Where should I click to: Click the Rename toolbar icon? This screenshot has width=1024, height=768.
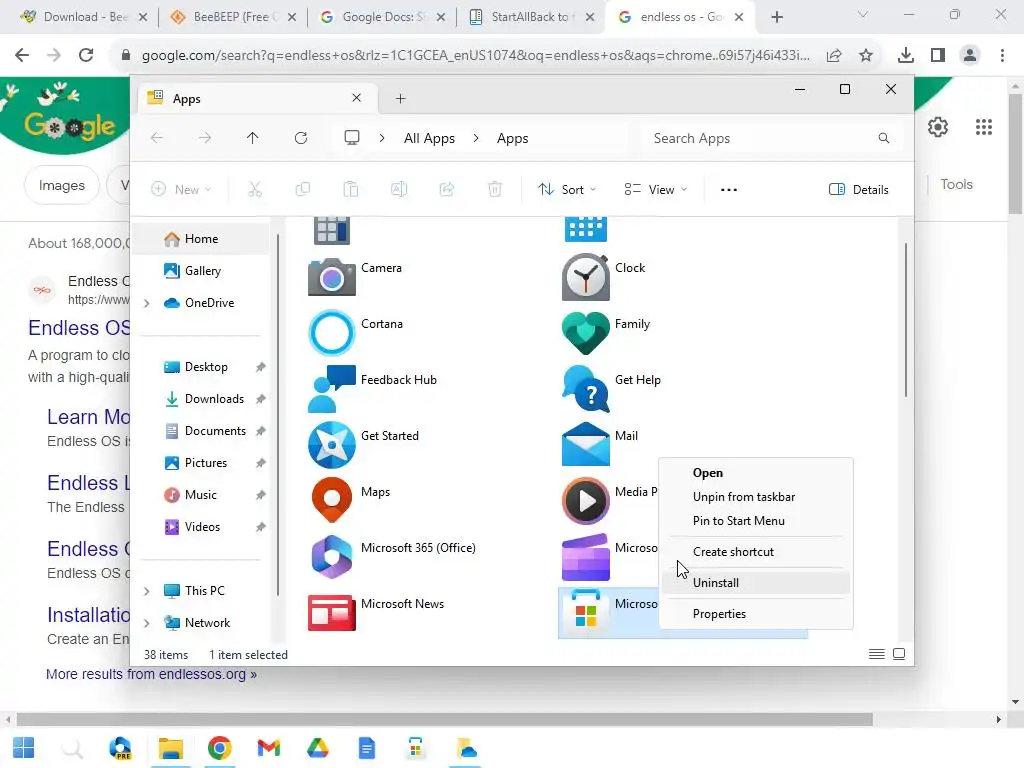tap(399, 189)
